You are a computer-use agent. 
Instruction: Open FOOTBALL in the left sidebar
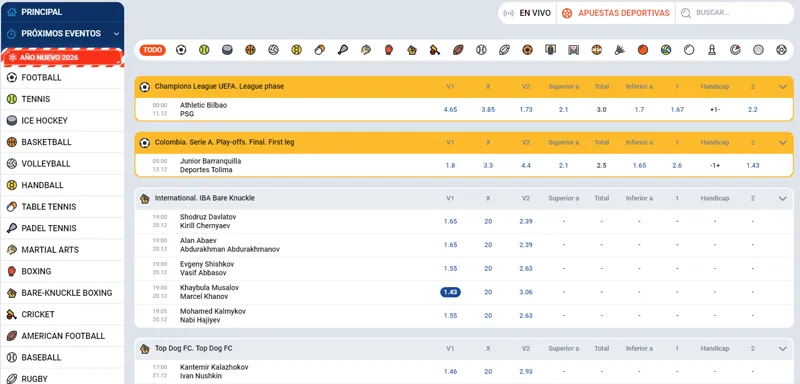point(62,78)
